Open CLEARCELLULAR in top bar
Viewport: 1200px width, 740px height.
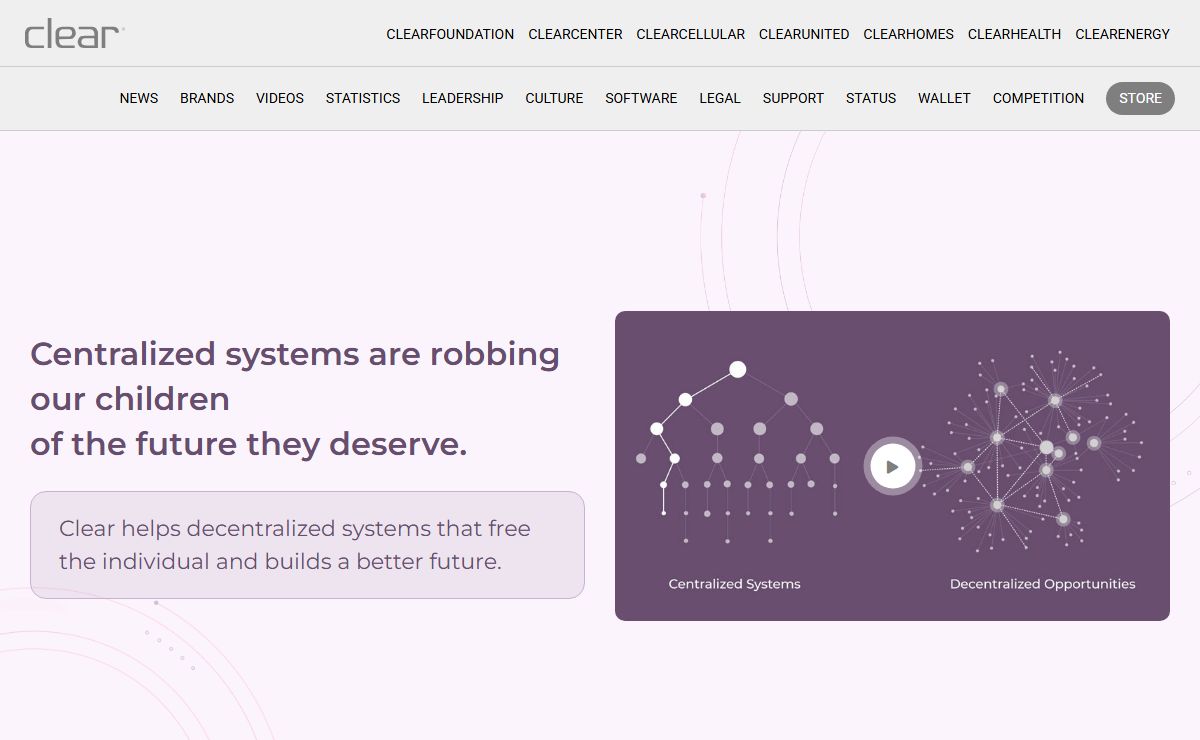click(x=690, y=34)
